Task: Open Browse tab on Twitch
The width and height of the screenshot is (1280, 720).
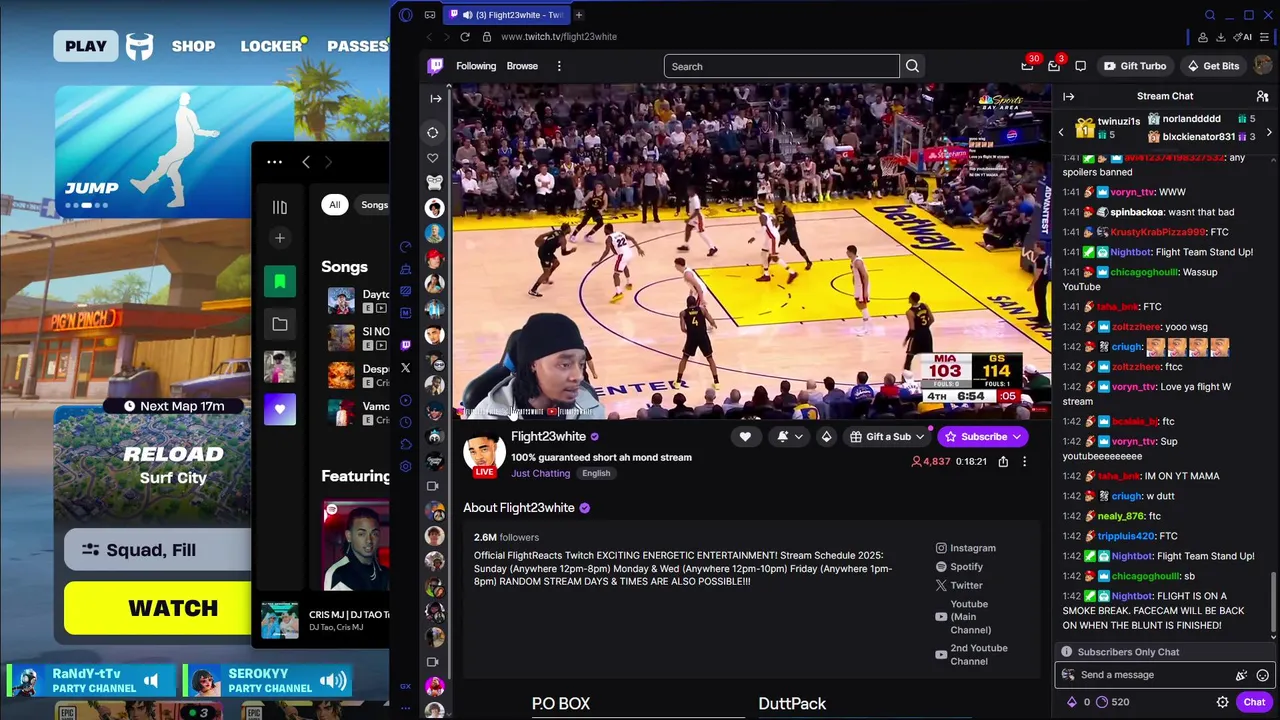Action: click(522, 66)
